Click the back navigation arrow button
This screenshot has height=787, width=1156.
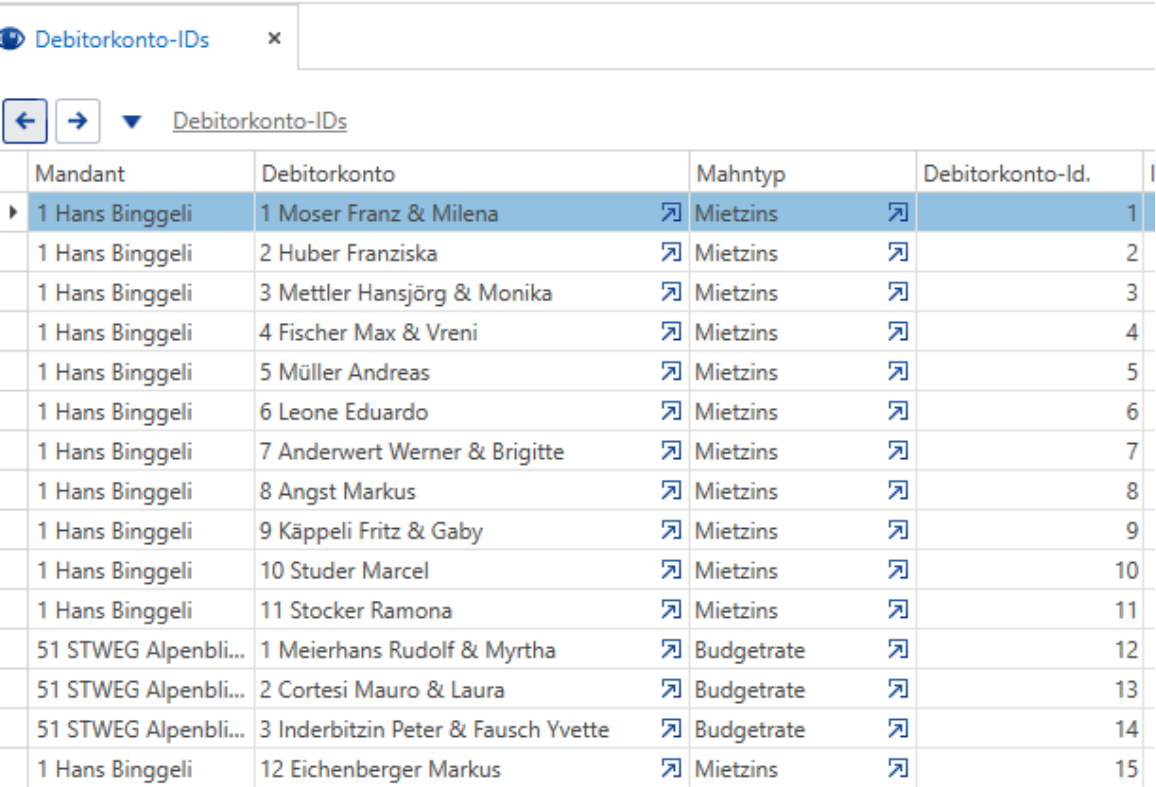coord(25,121)
